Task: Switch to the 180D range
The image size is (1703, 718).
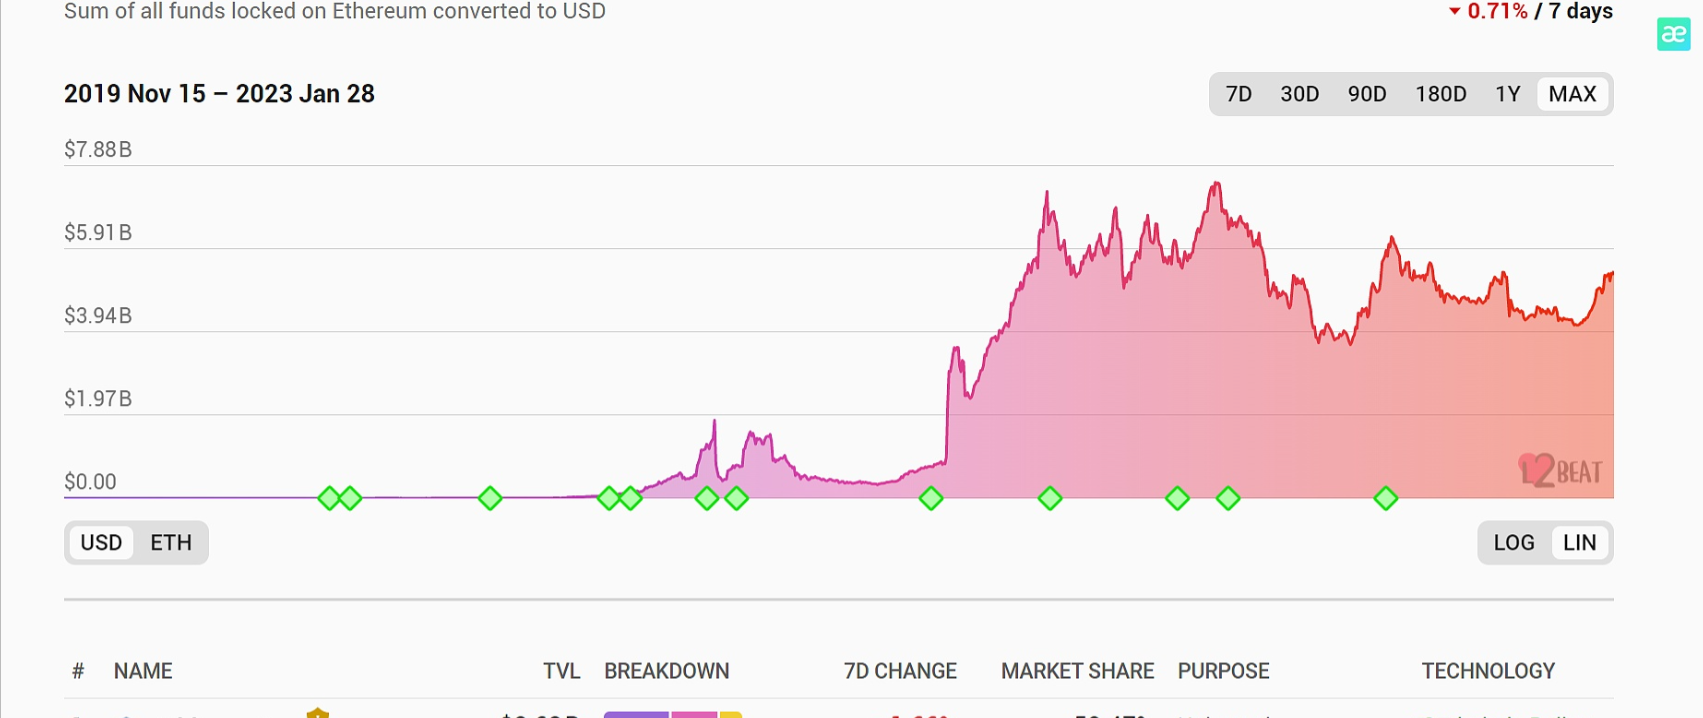Action: (x=1440, y=94)
